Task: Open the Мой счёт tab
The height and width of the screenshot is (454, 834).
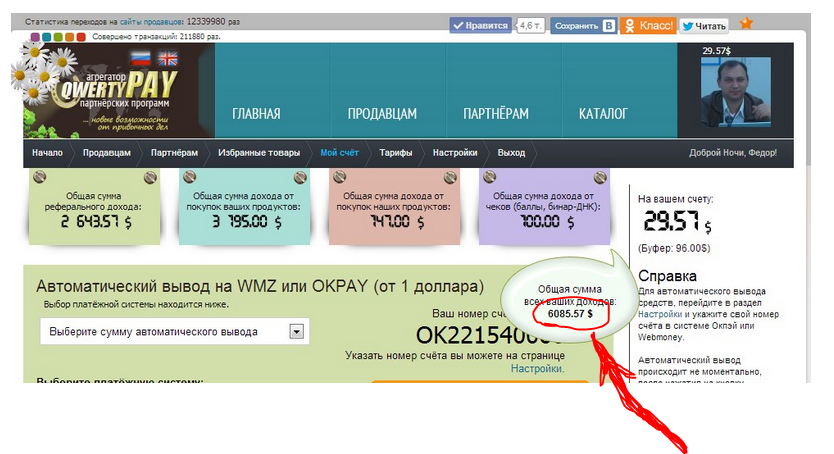Action: click(339, 153)
